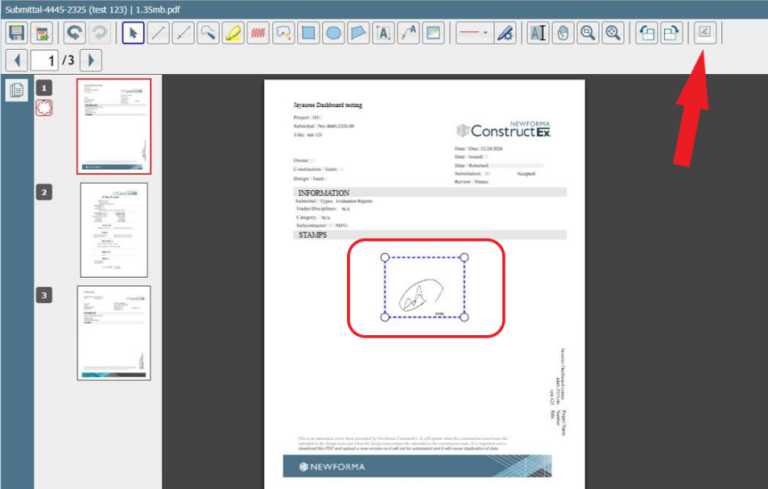Click the page number input field
Viewport: 768px width, 489px height.
coord(45,60)
